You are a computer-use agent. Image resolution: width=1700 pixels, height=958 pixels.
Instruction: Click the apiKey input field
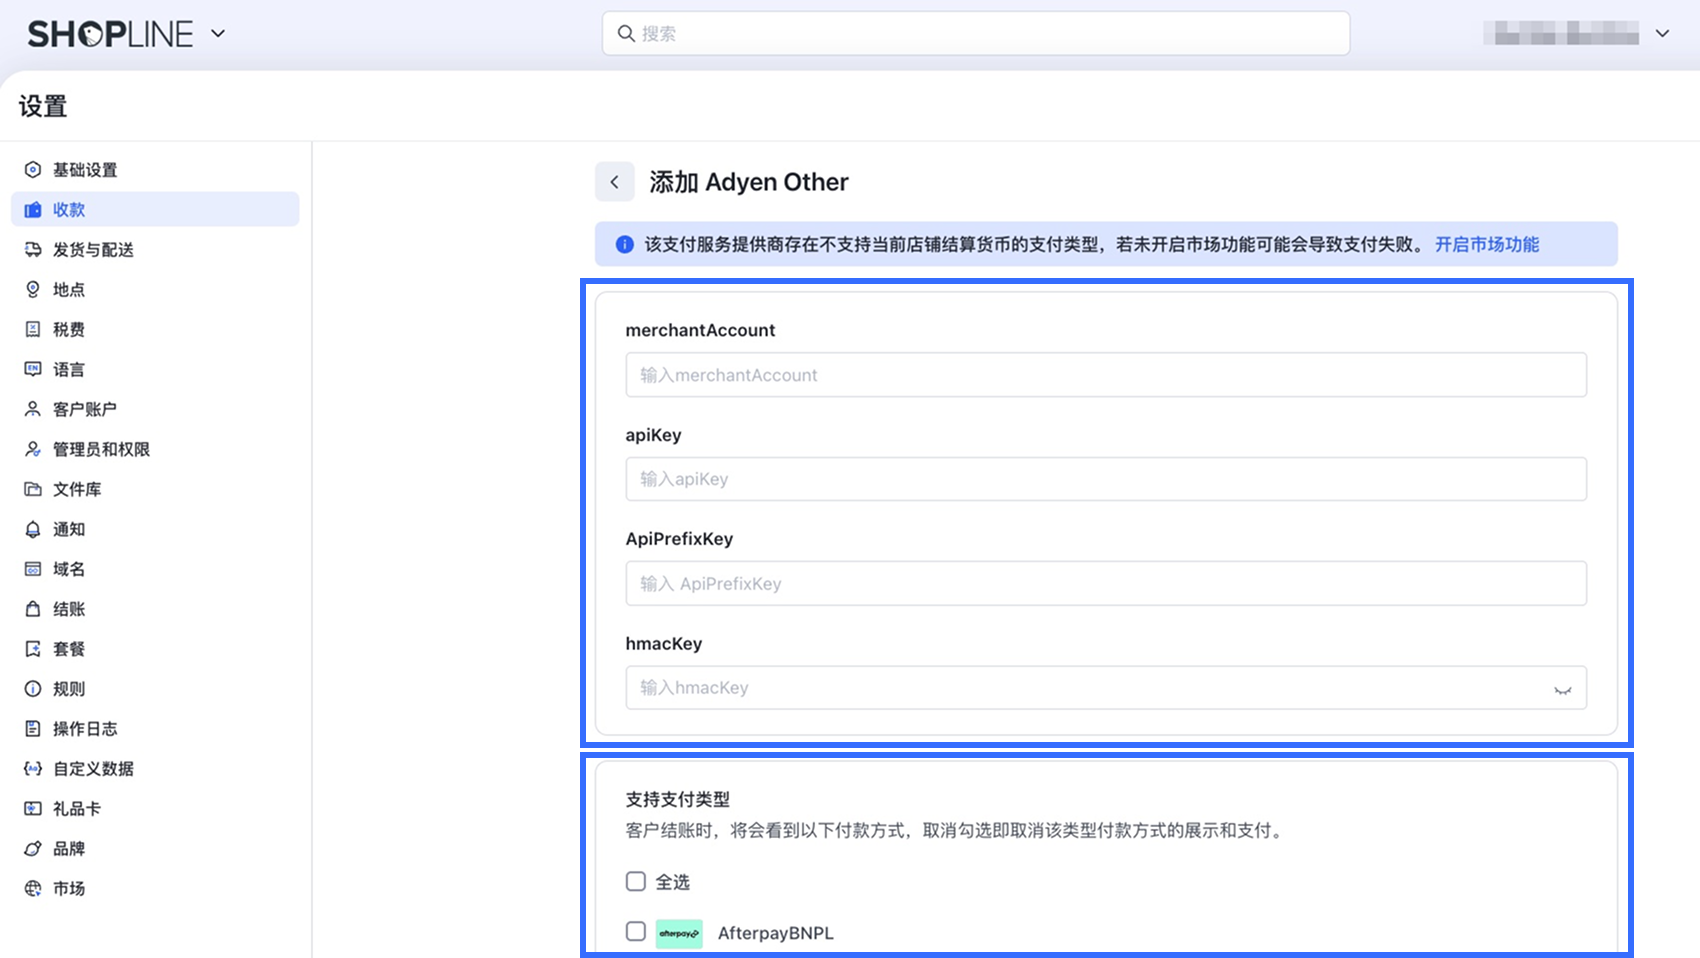tap(1106, 479)
